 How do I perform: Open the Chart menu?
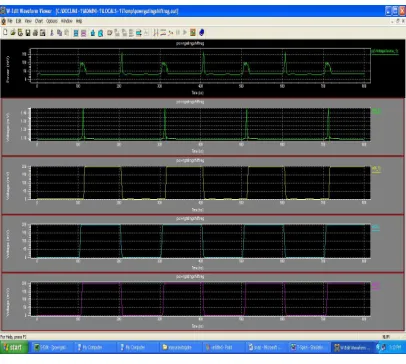pos(39,21)
